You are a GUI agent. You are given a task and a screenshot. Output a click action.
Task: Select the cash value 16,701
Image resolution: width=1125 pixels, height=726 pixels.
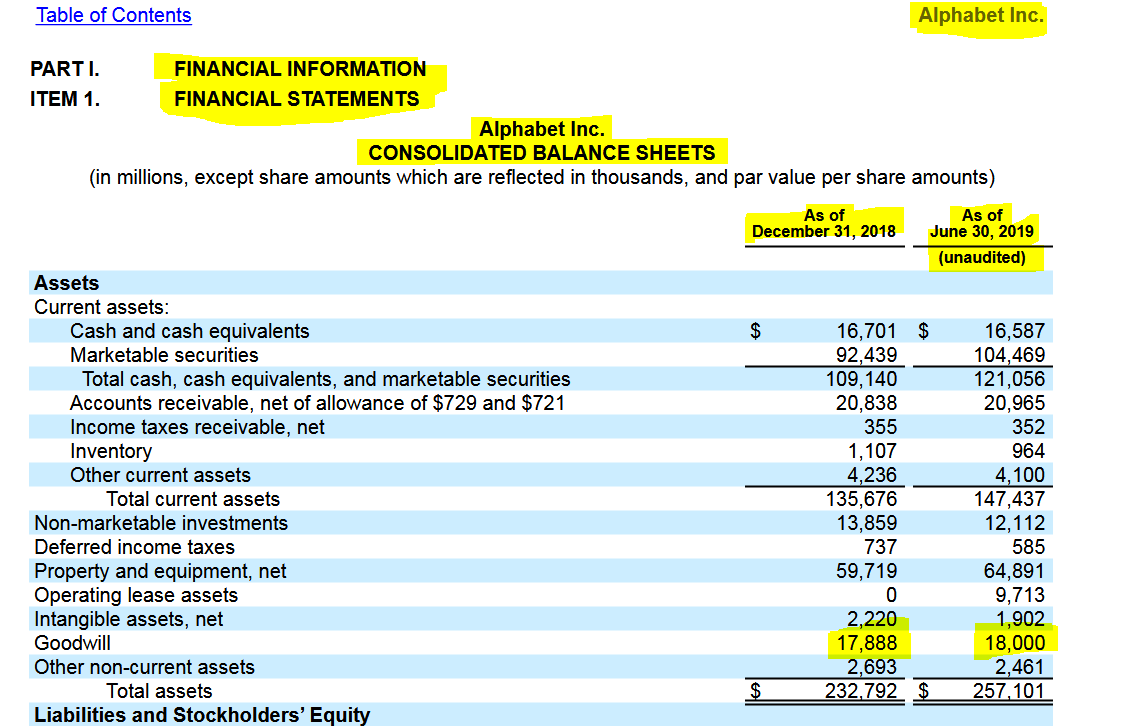coord(866,331)
